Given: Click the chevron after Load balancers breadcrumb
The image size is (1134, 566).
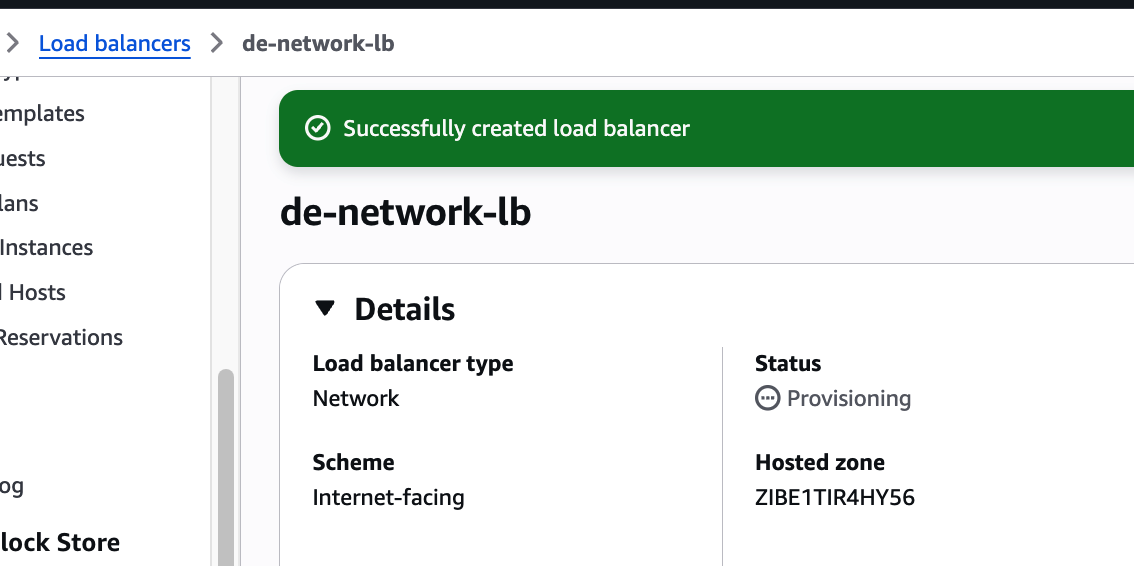Looking at the screenshot, I should coord(216,43).
